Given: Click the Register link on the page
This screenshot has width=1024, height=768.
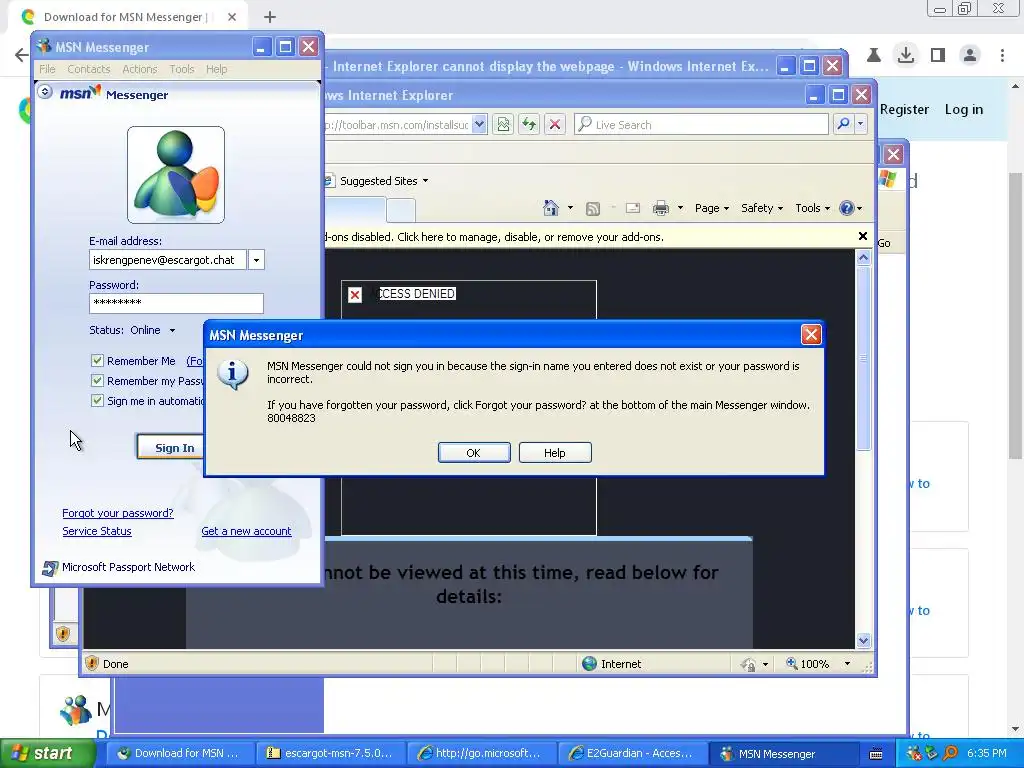Looking at the screenshot, I should coord(904,110).
